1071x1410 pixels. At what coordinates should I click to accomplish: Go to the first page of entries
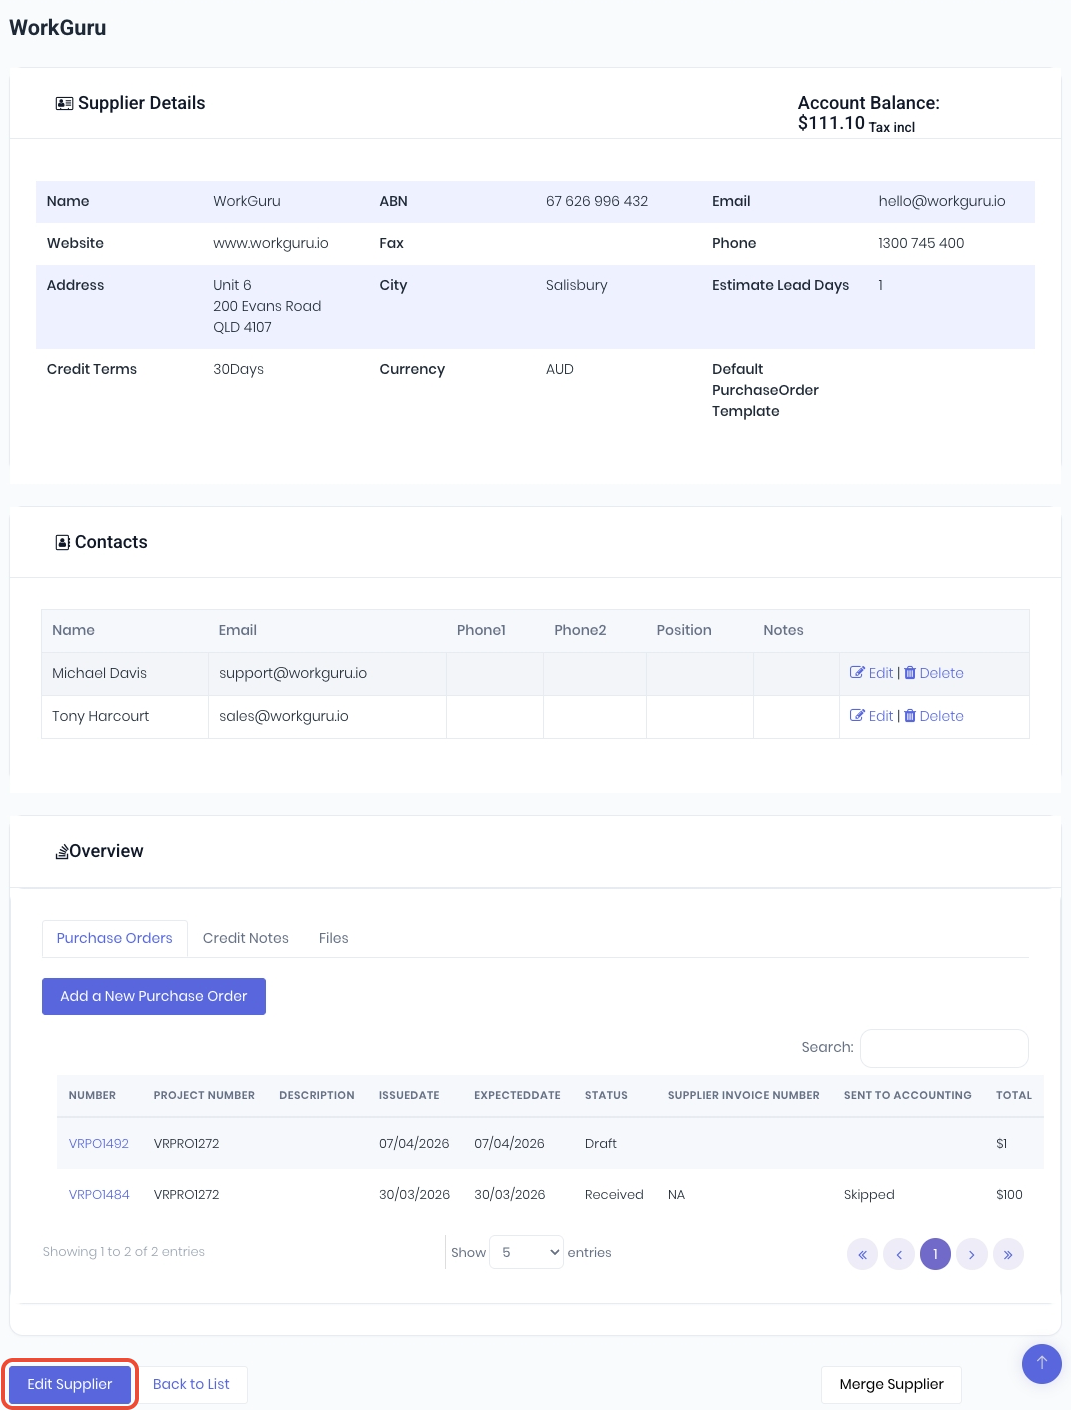click(862, 1254)
